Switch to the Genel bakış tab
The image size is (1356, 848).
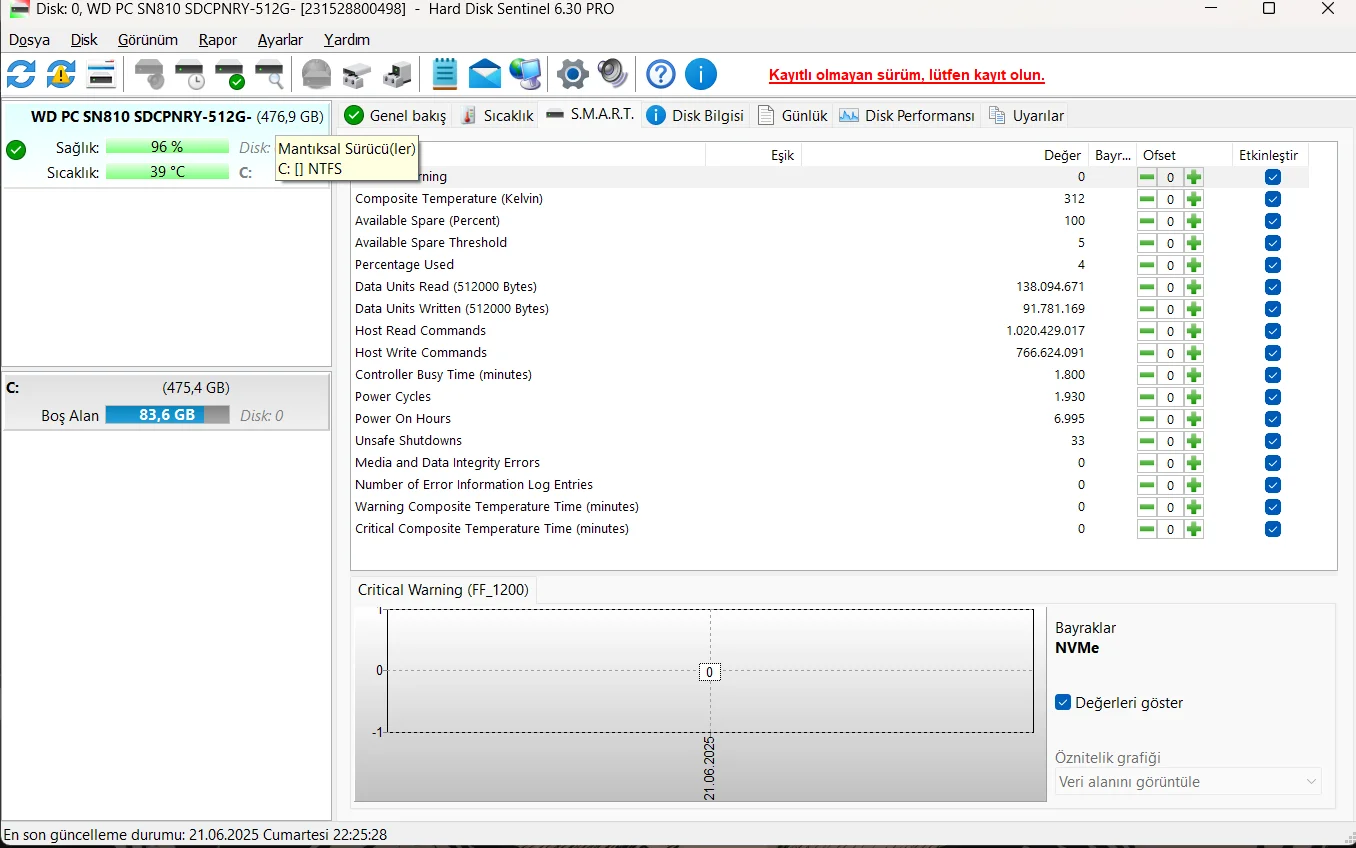click(396, 116)
